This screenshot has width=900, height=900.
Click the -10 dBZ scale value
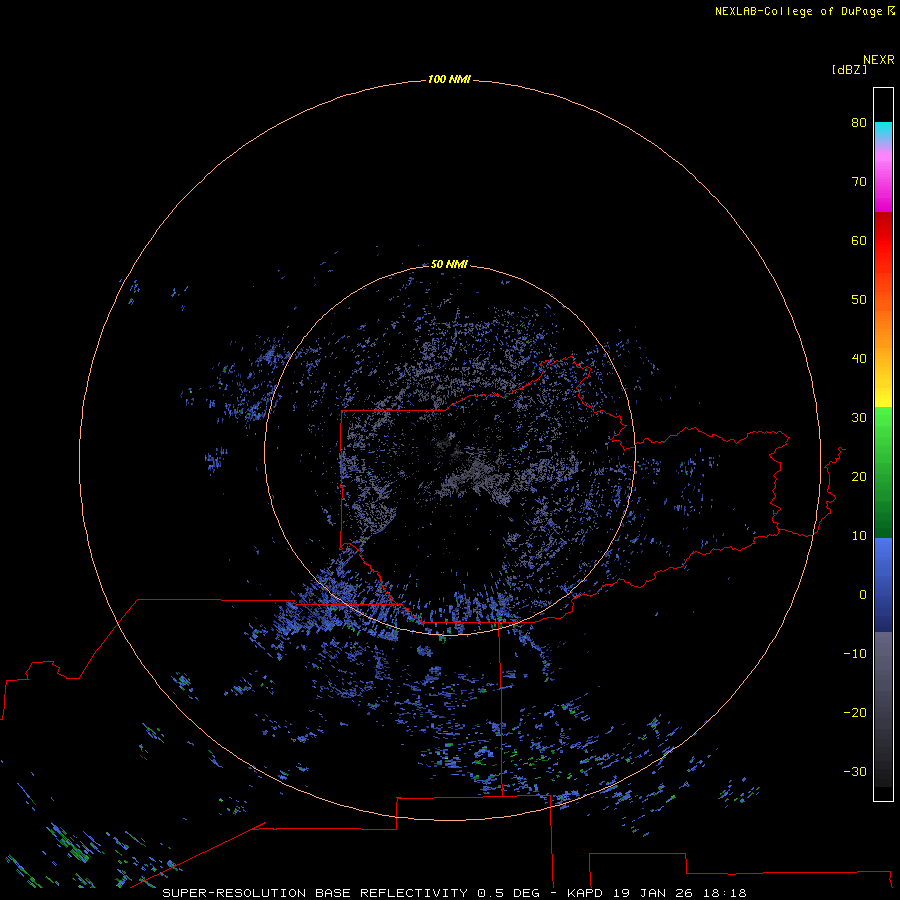(855, 654)
